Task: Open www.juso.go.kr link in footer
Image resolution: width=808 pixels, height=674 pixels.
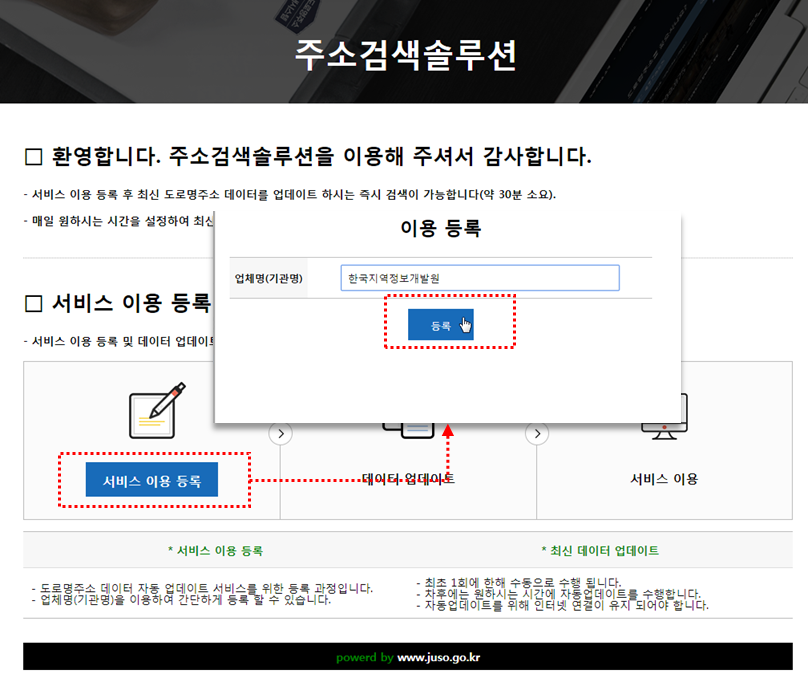Action: click(439, 658)
